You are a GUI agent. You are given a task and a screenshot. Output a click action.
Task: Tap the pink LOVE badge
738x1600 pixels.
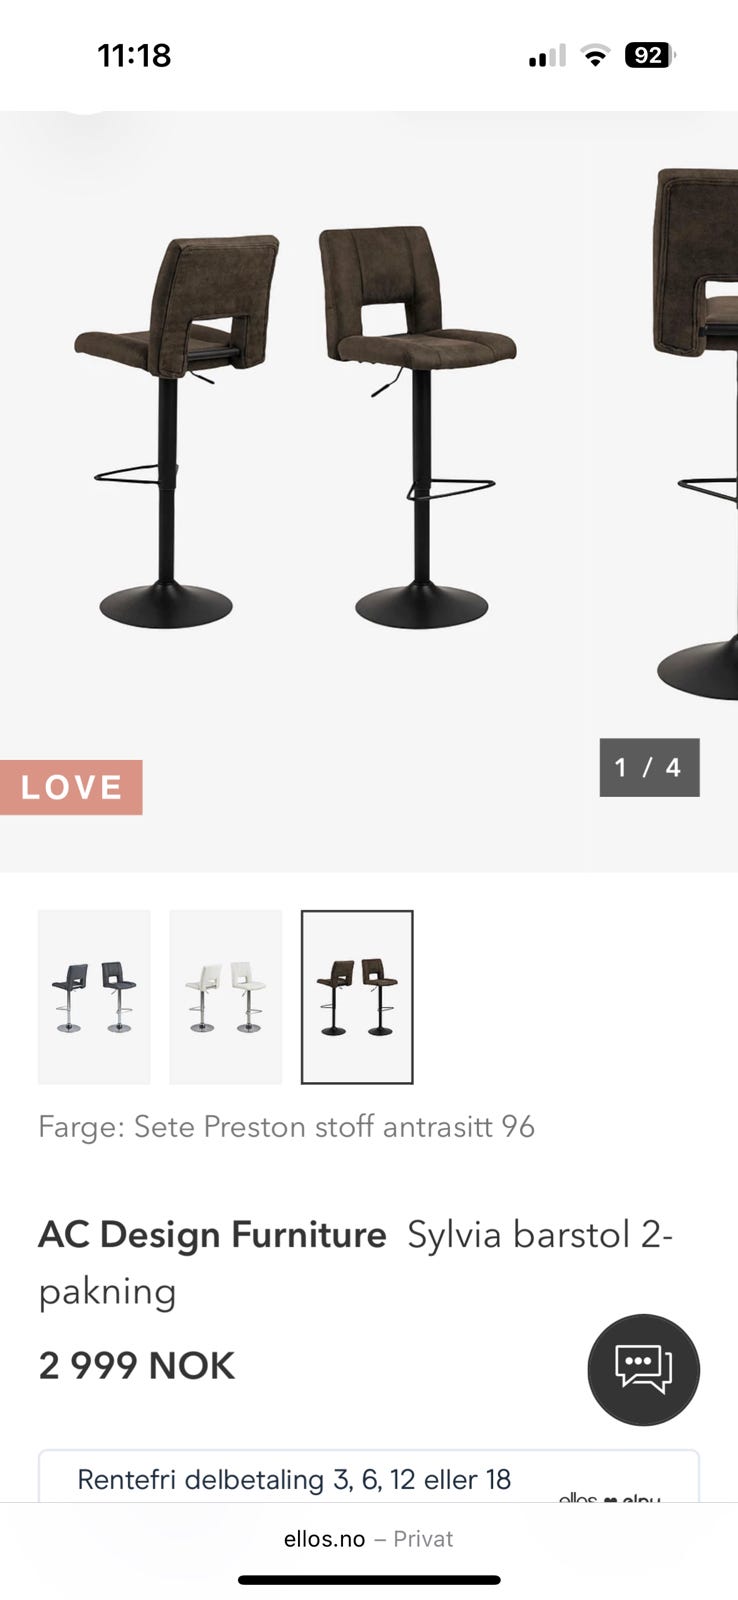coord(71,787)
